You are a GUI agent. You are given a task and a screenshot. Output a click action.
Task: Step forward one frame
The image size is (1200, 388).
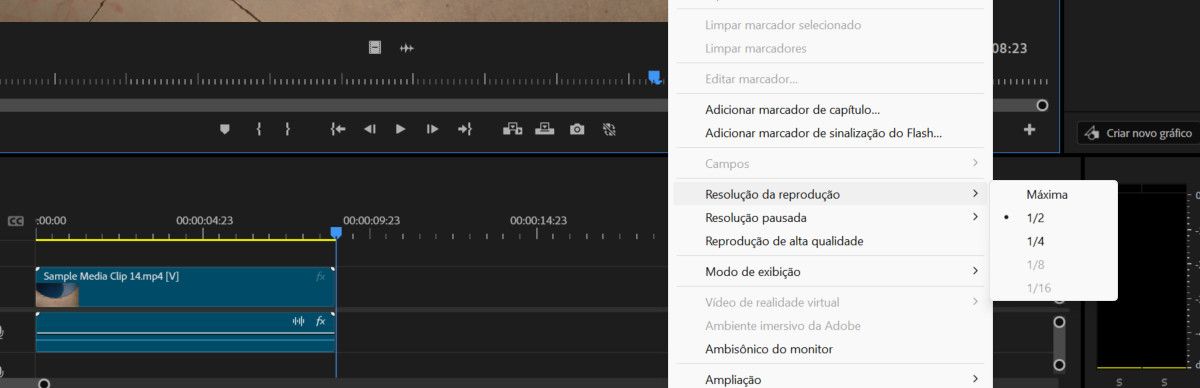tap(432, 129)
